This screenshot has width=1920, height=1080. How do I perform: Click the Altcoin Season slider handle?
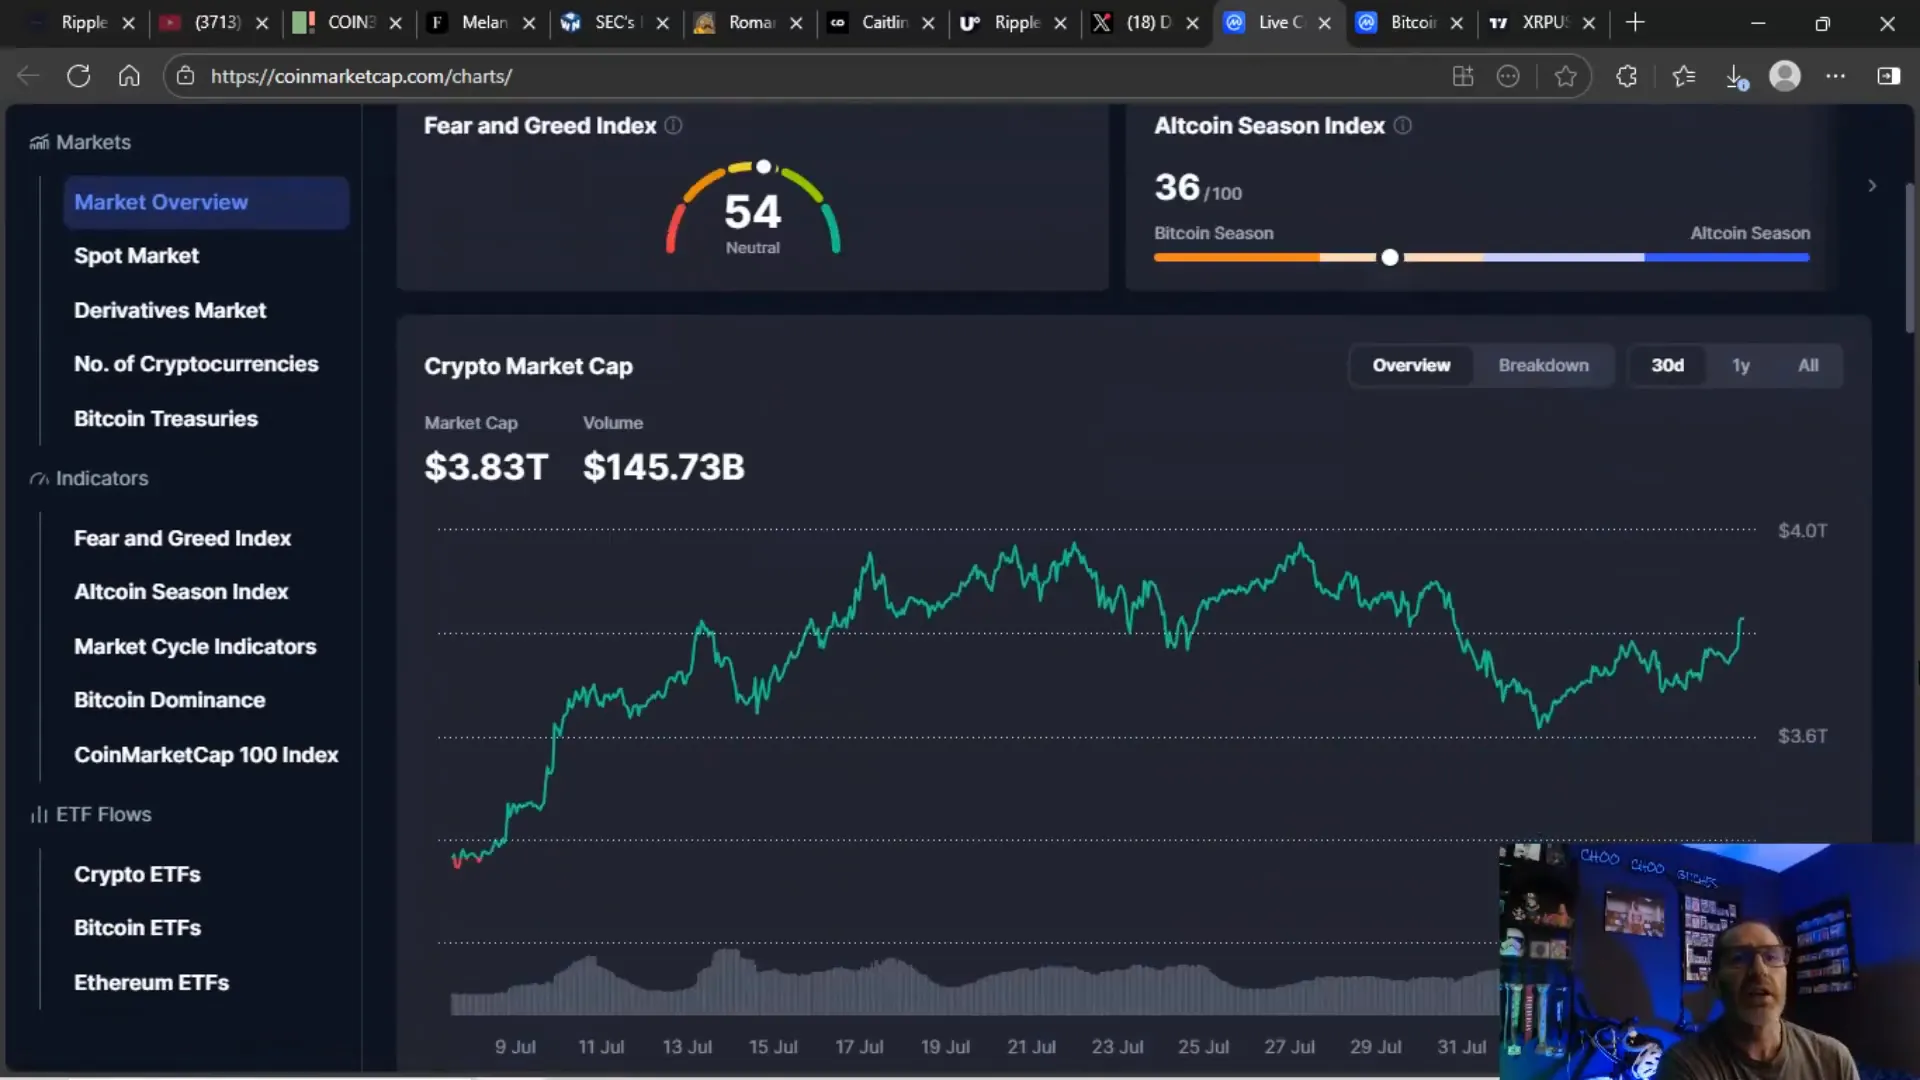[1390, 258]
